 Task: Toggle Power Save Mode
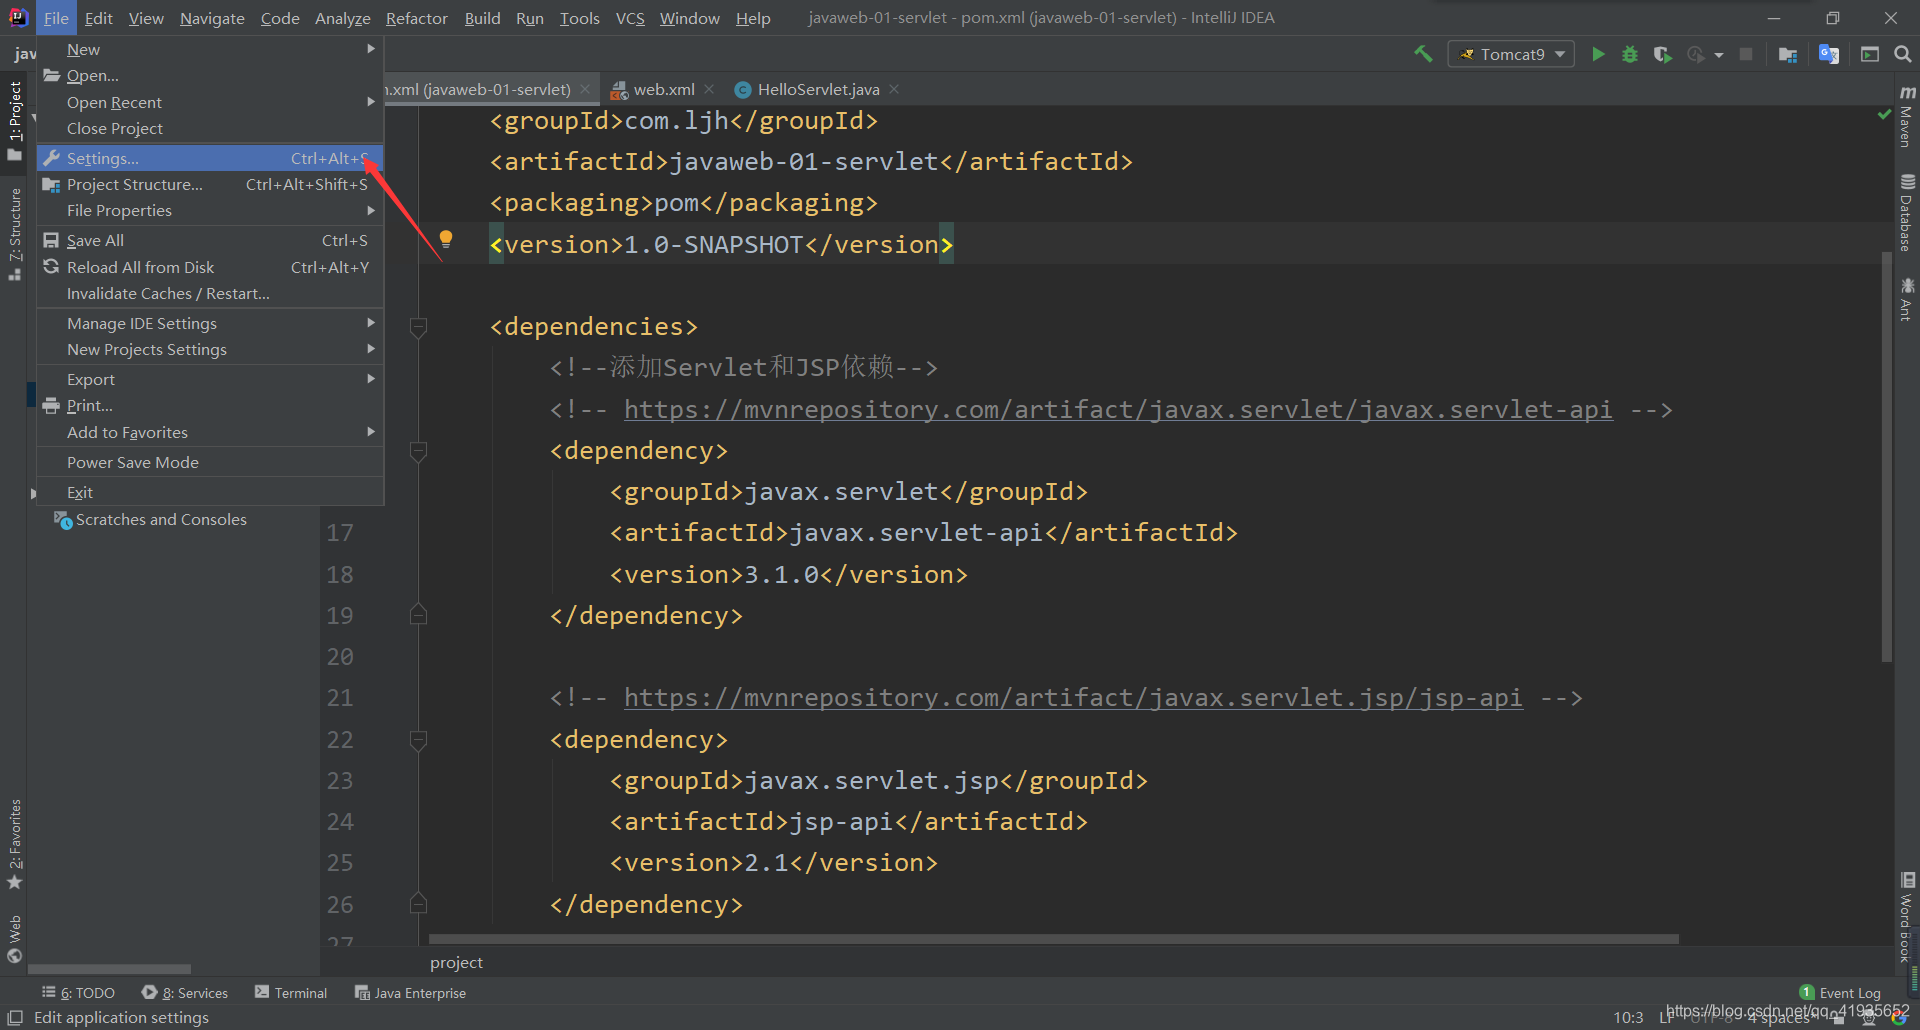point(210,462)
